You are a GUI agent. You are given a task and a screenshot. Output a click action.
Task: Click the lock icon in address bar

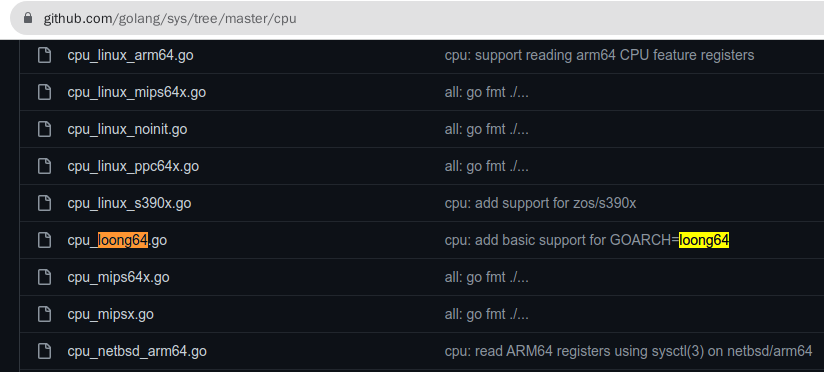coord(28,18)
